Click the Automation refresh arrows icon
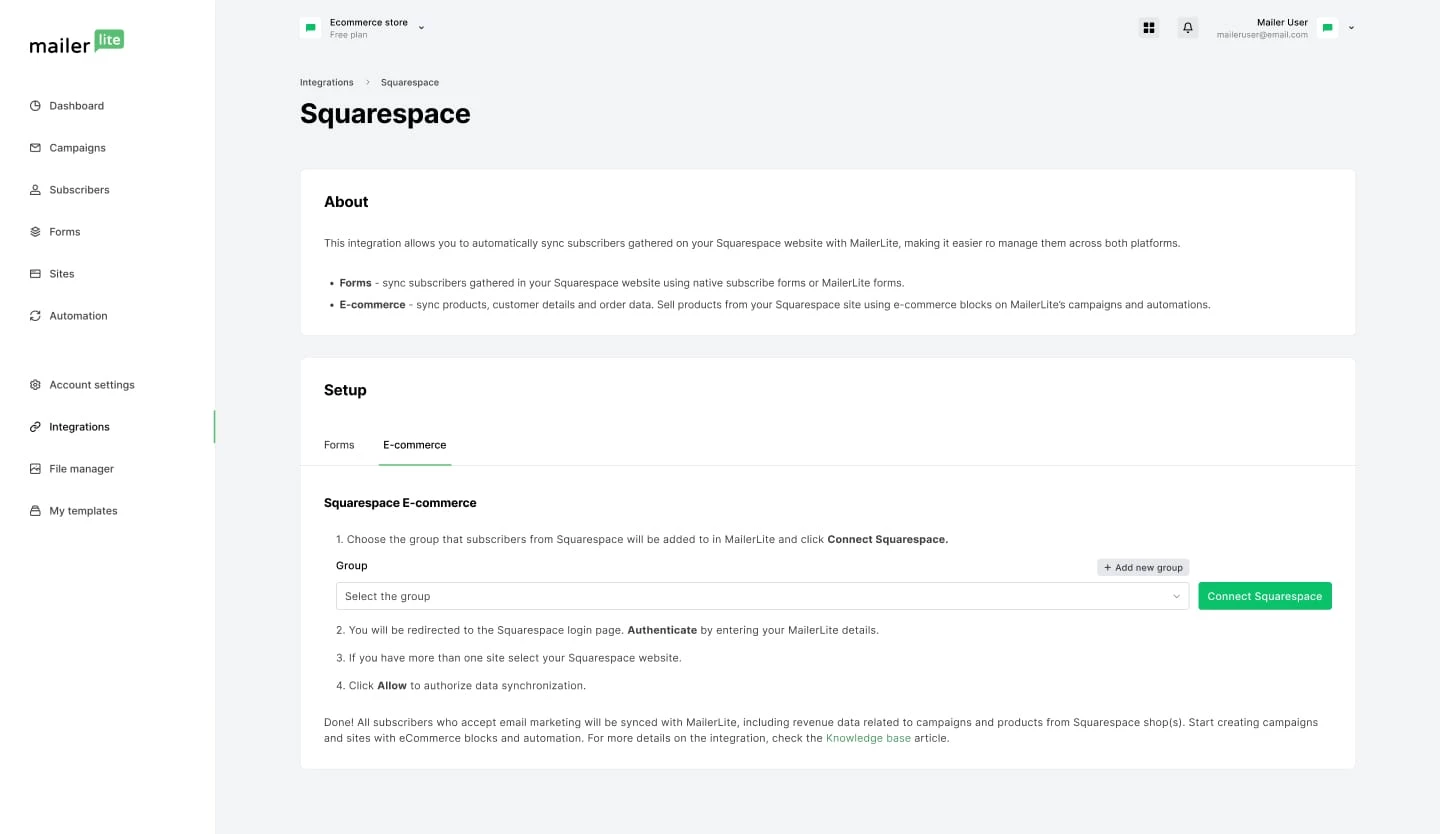This screenshot has width=1440, height=834. pos(35,316)
